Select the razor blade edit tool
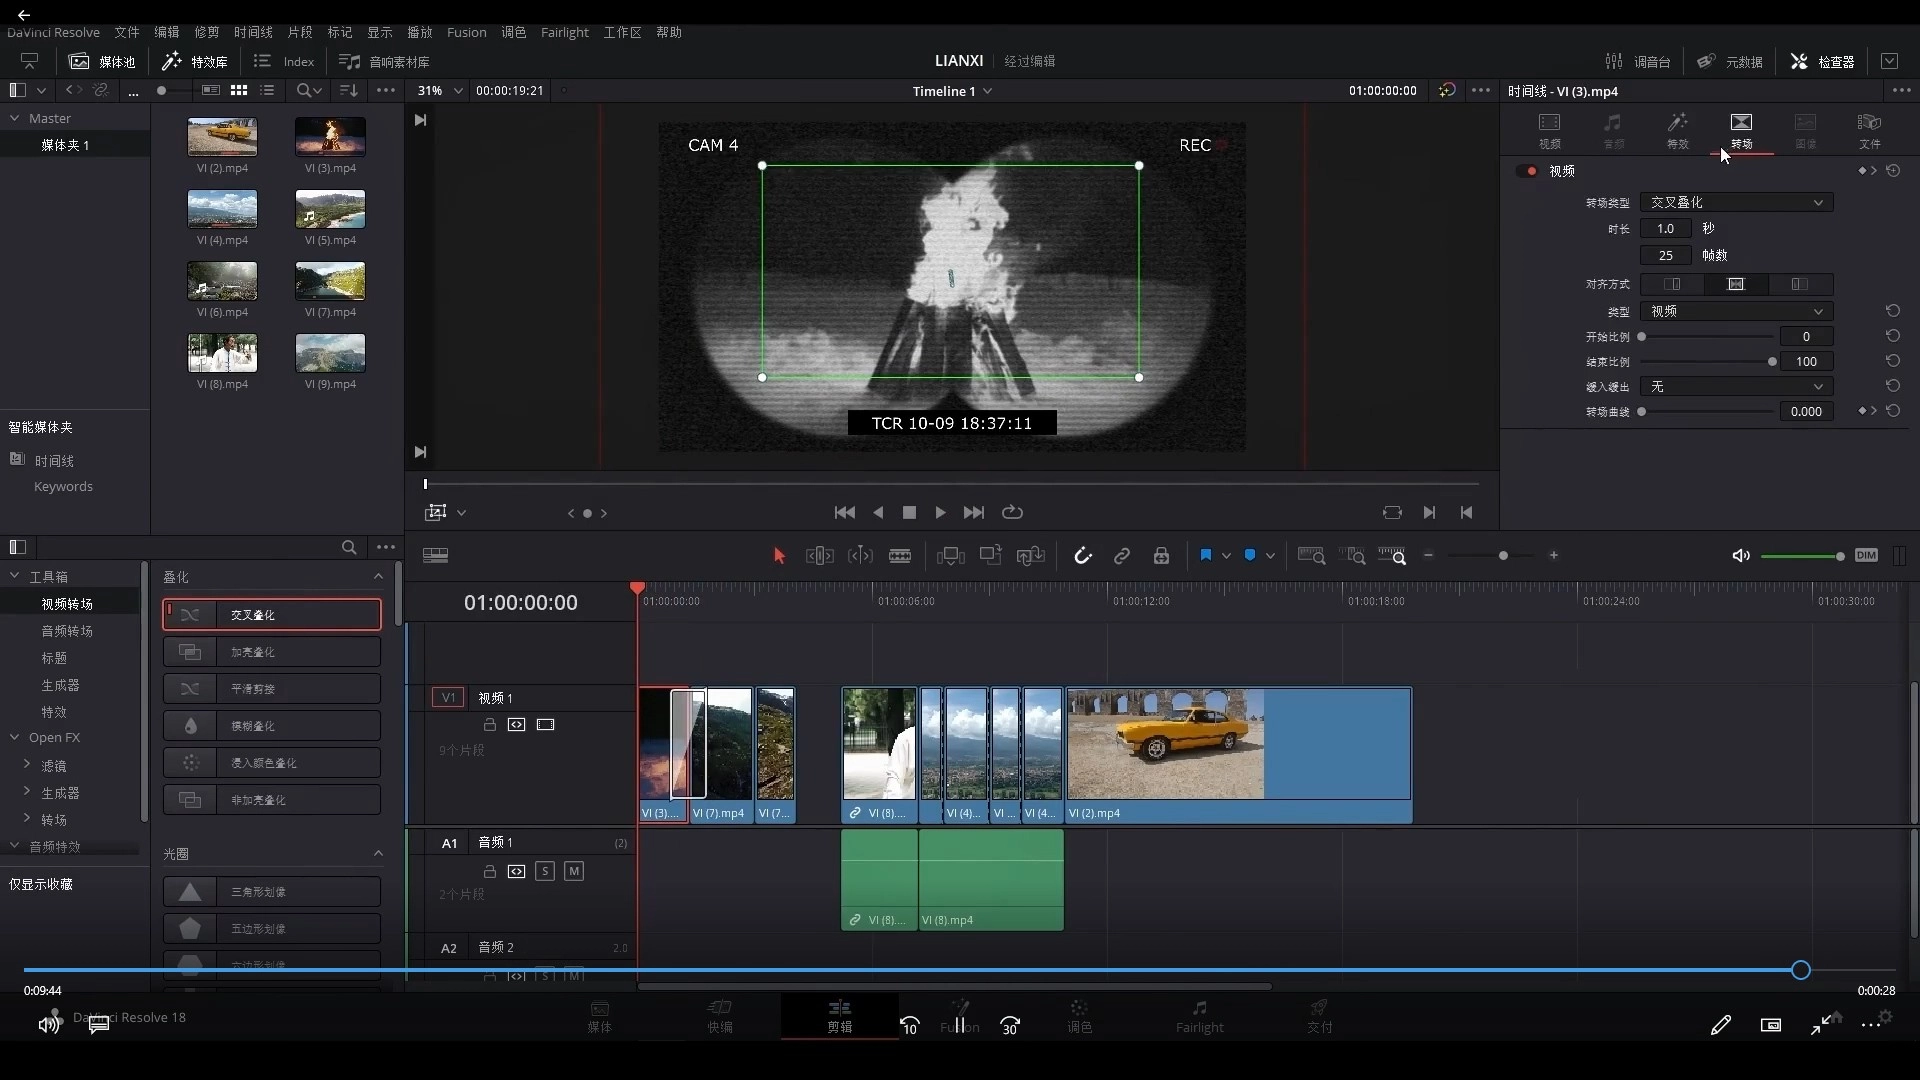1920x1080 pixels. [900, 556]
